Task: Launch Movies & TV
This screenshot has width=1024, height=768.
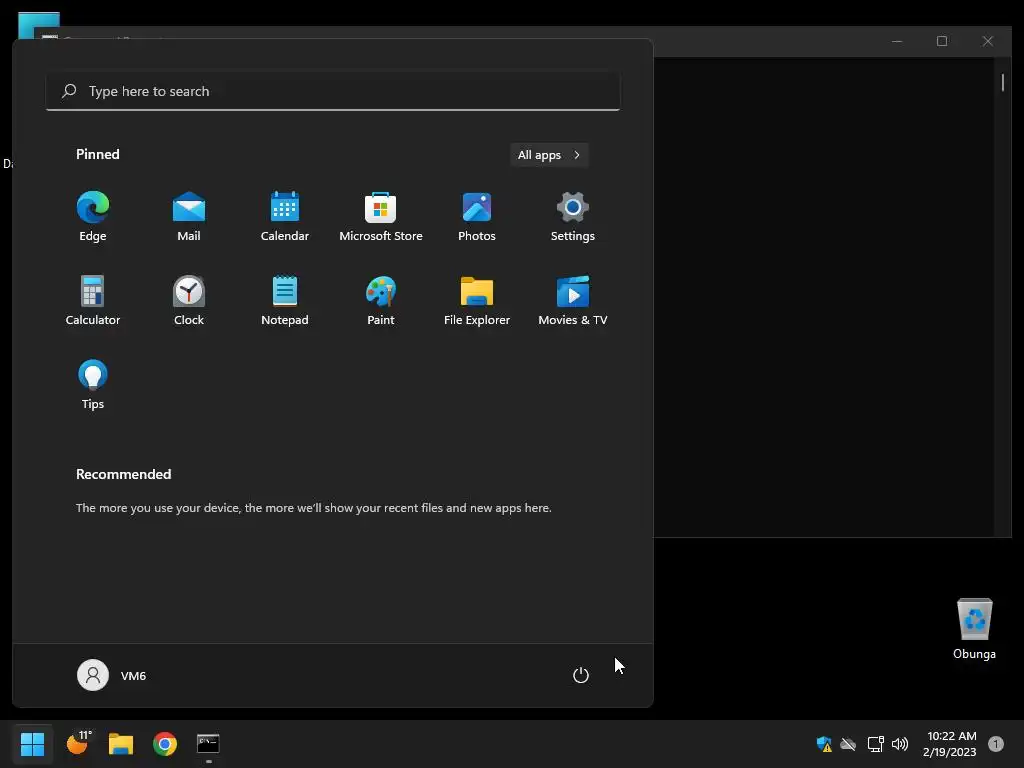Action: coord(573,300)
